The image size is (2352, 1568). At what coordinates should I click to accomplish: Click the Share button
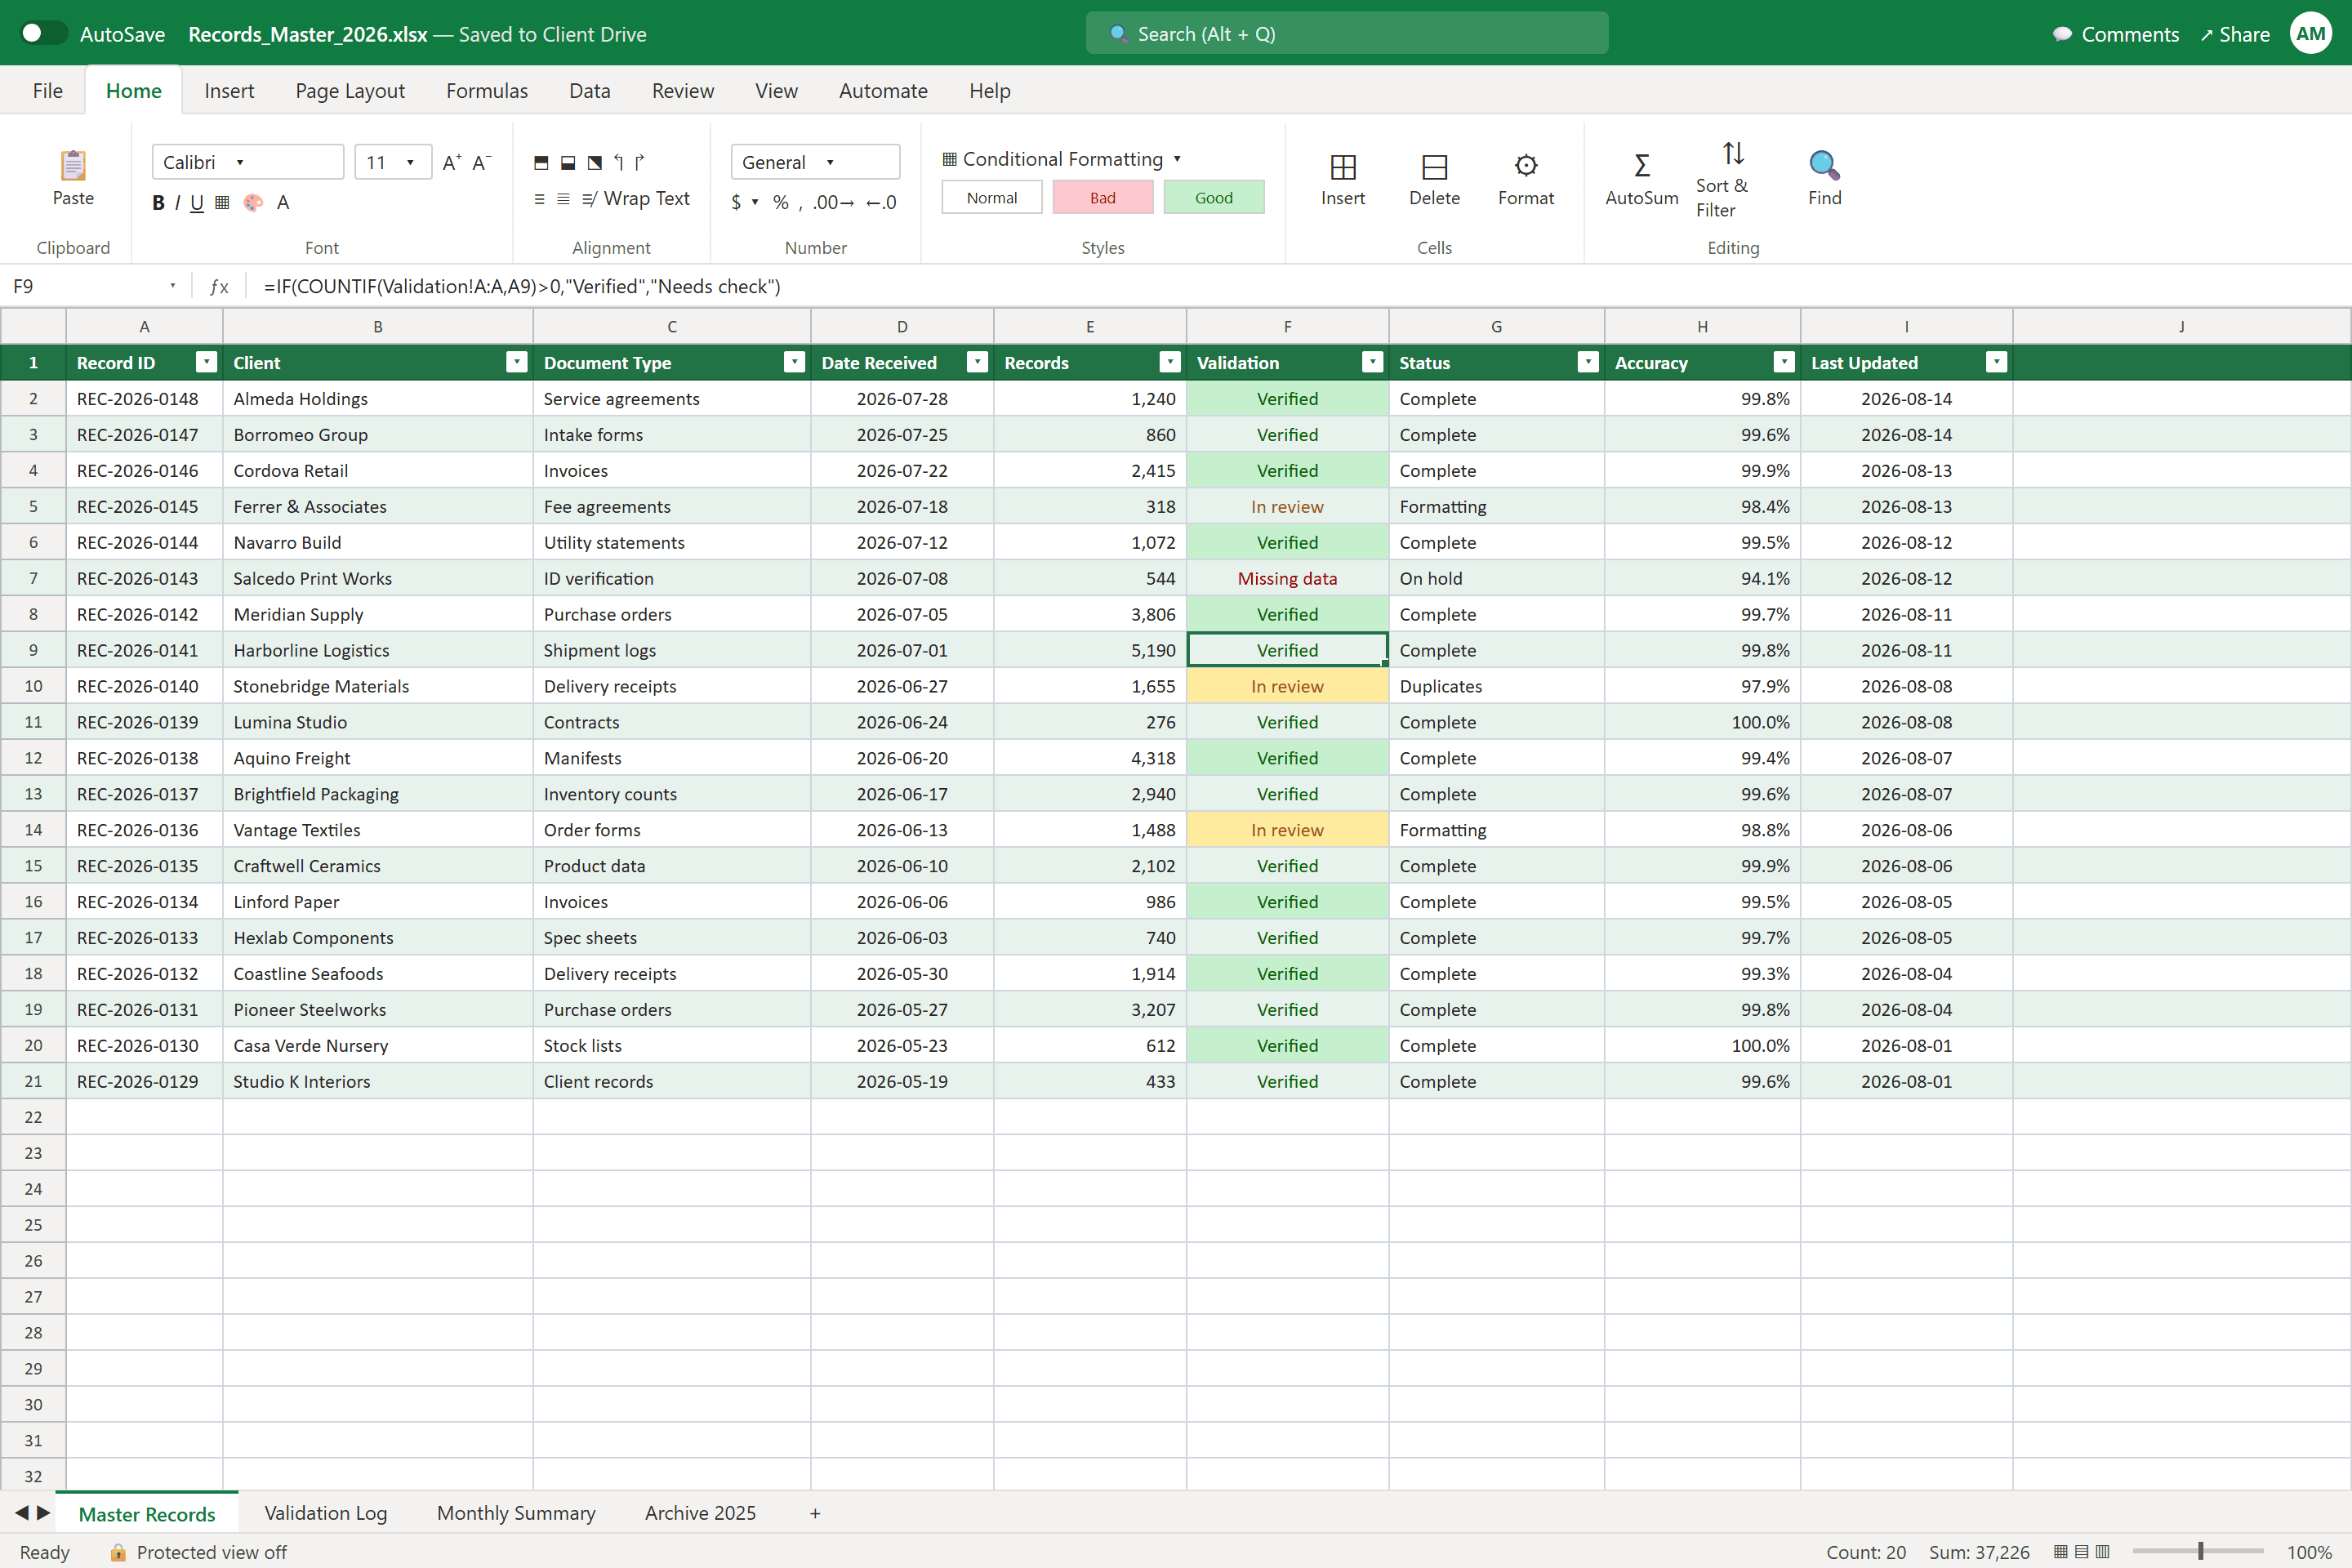click(x=2235, y=34)
